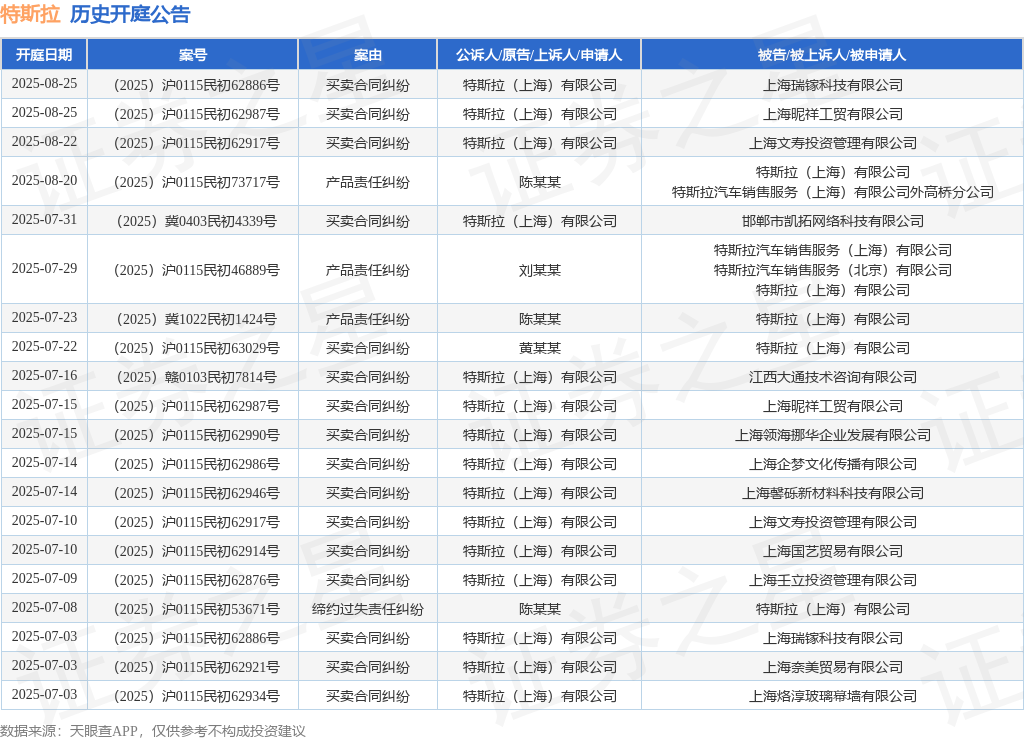Image resolution: width=1024 pixels, height=740 pixels.
Task: Click defendant 特斯拉（上海）有限公司 in the 53671号 row
Action: click(x=833, y=609)
